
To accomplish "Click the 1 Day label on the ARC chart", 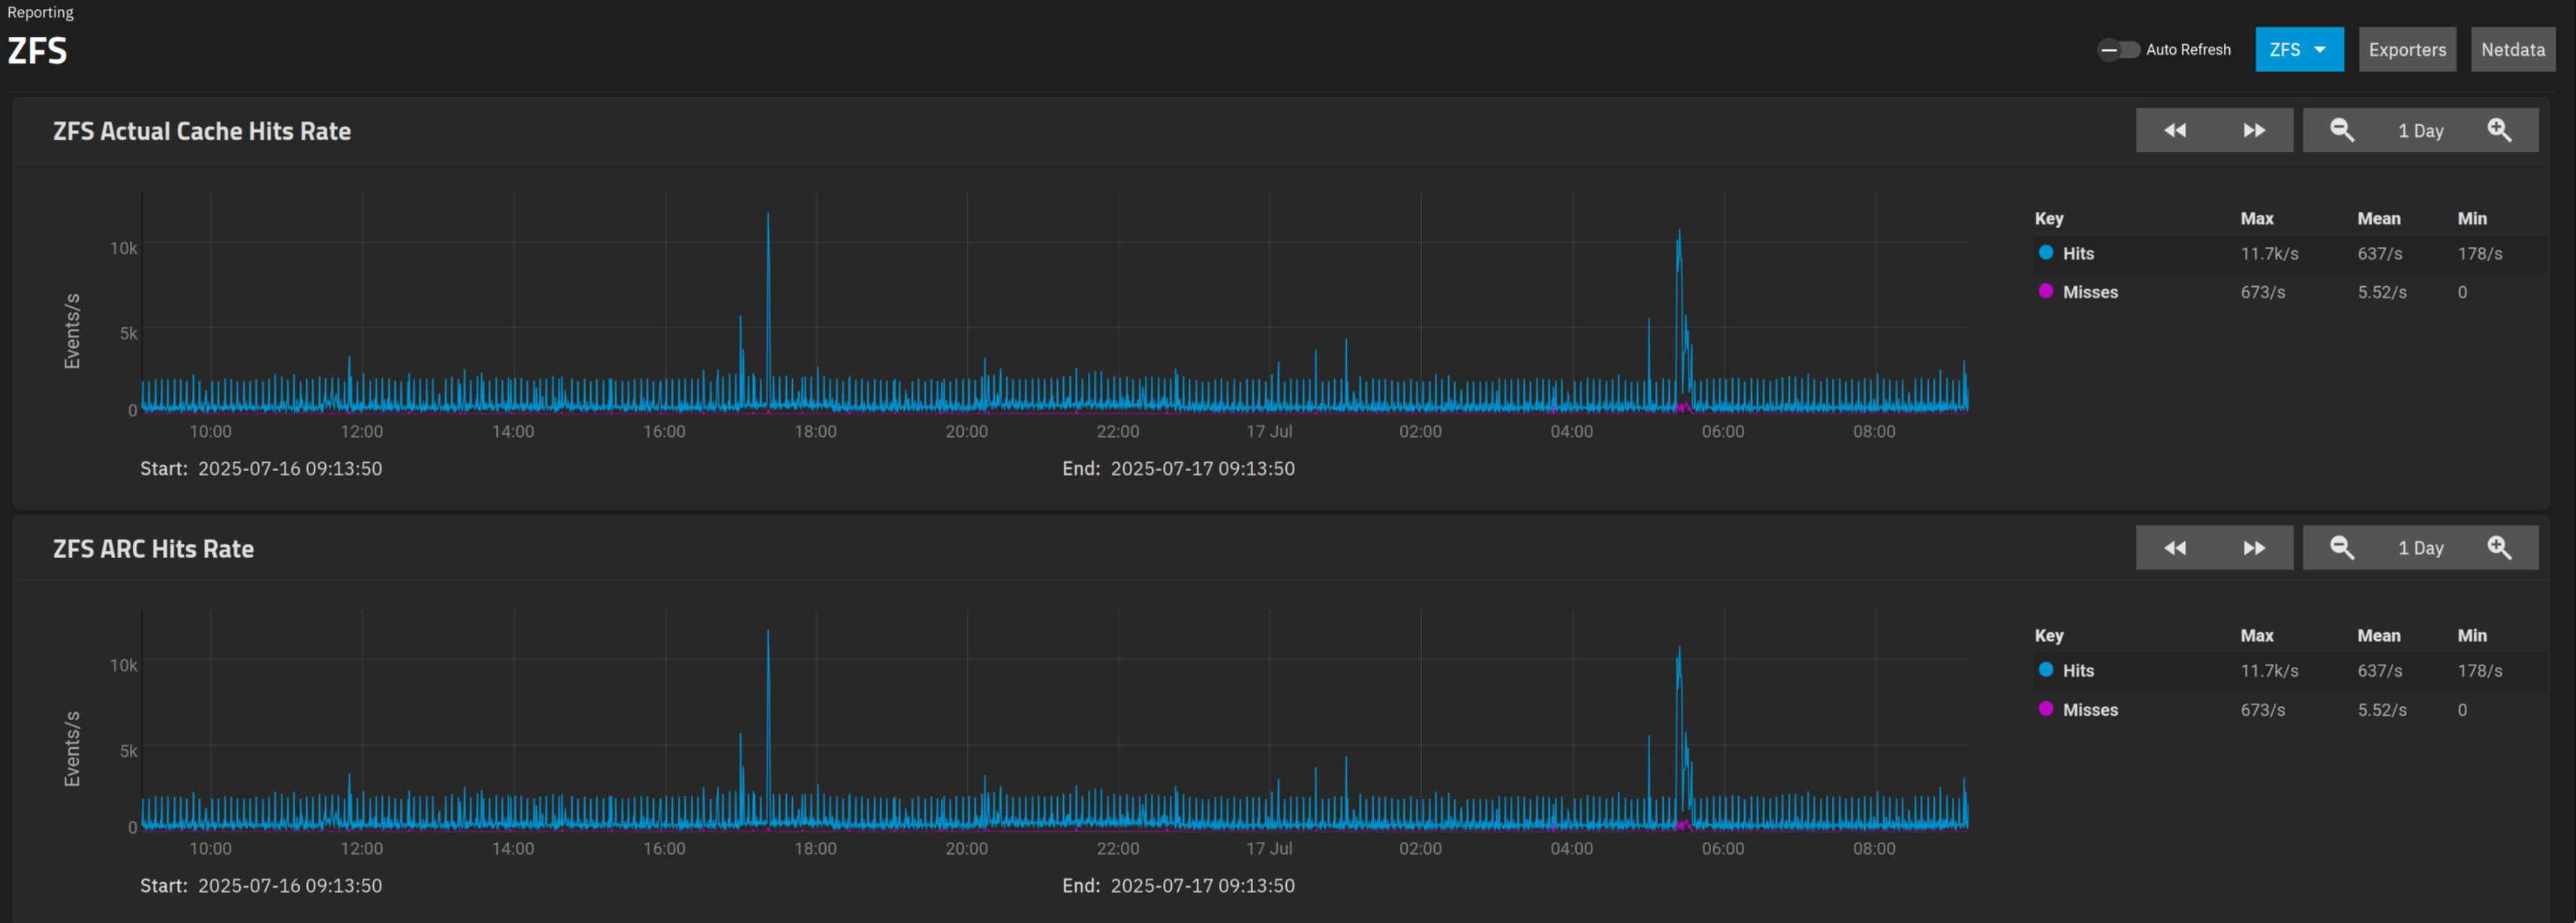I will (x=2420, y=548).
